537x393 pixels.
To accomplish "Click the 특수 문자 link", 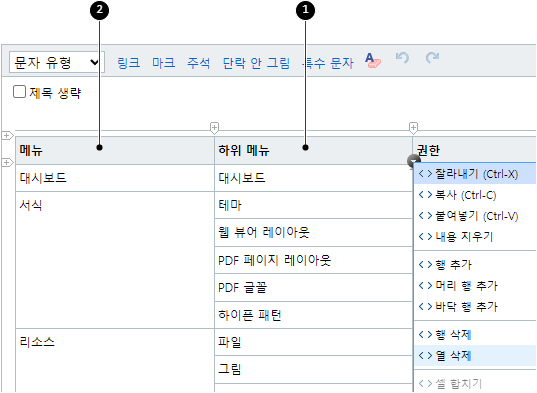I will 328,63.
